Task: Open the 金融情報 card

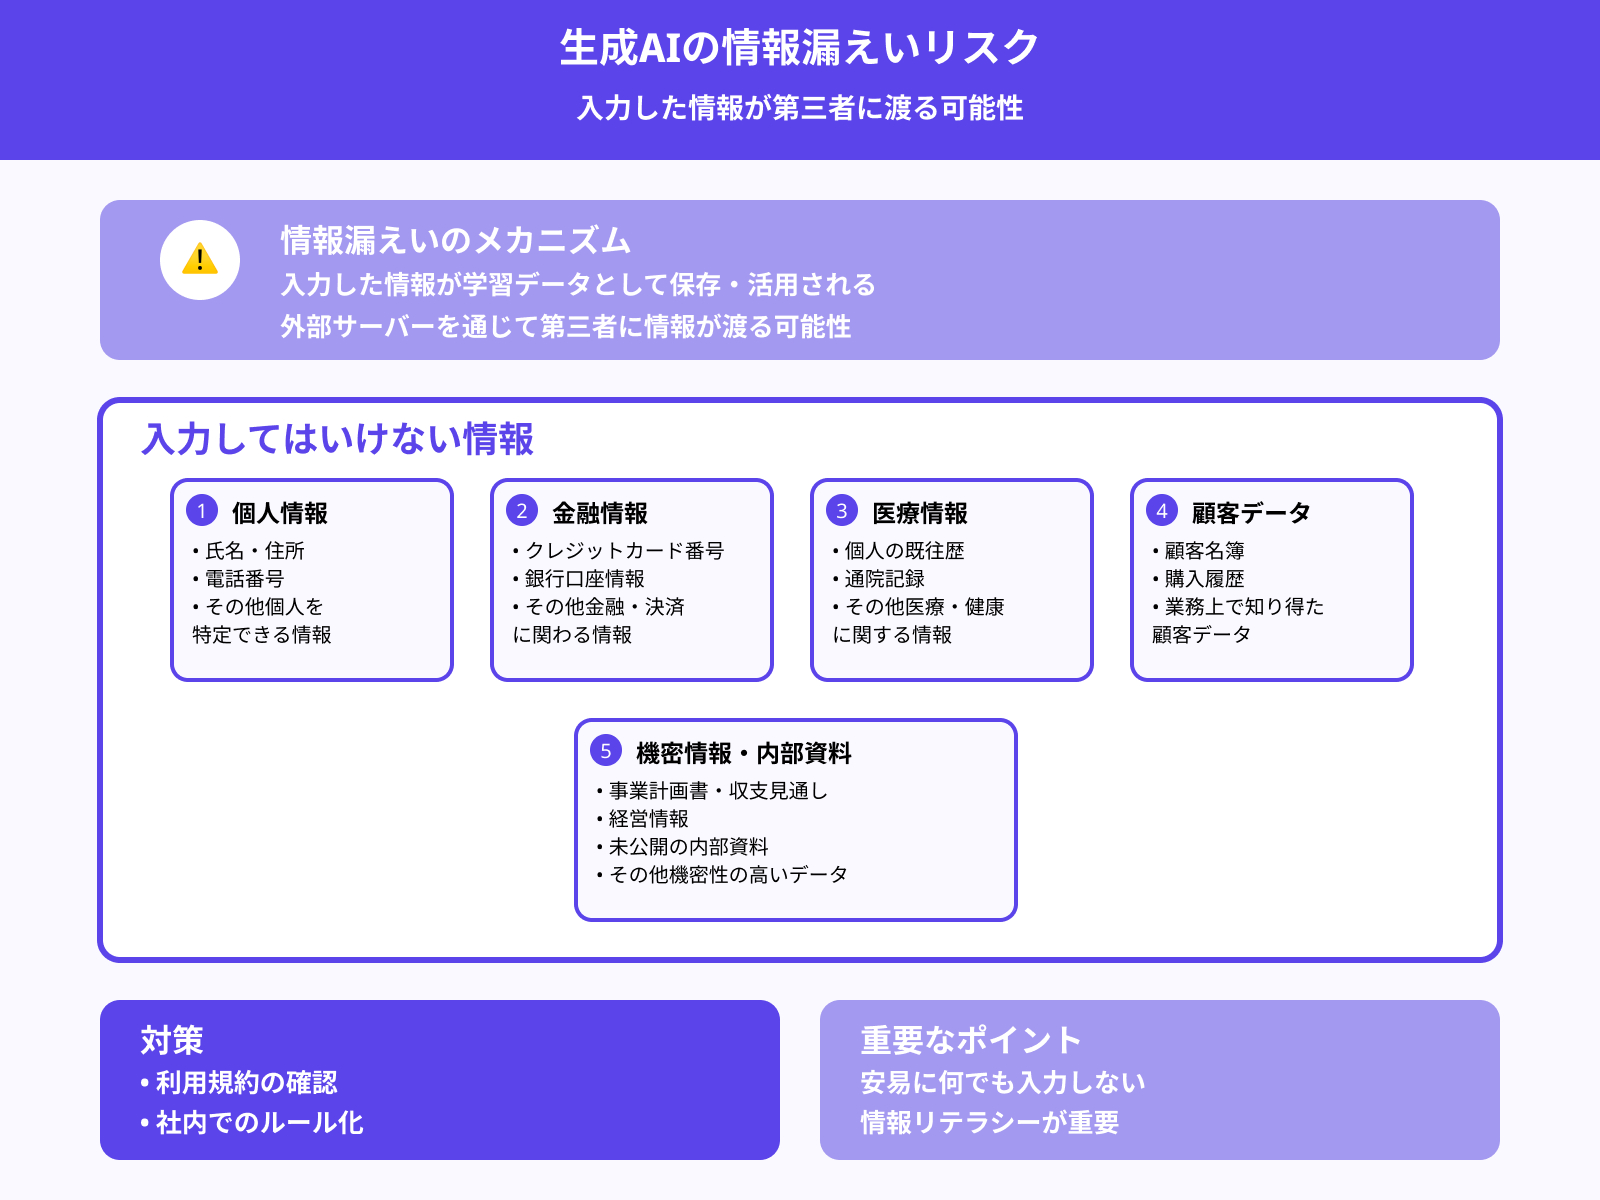Action: point(632,580)
